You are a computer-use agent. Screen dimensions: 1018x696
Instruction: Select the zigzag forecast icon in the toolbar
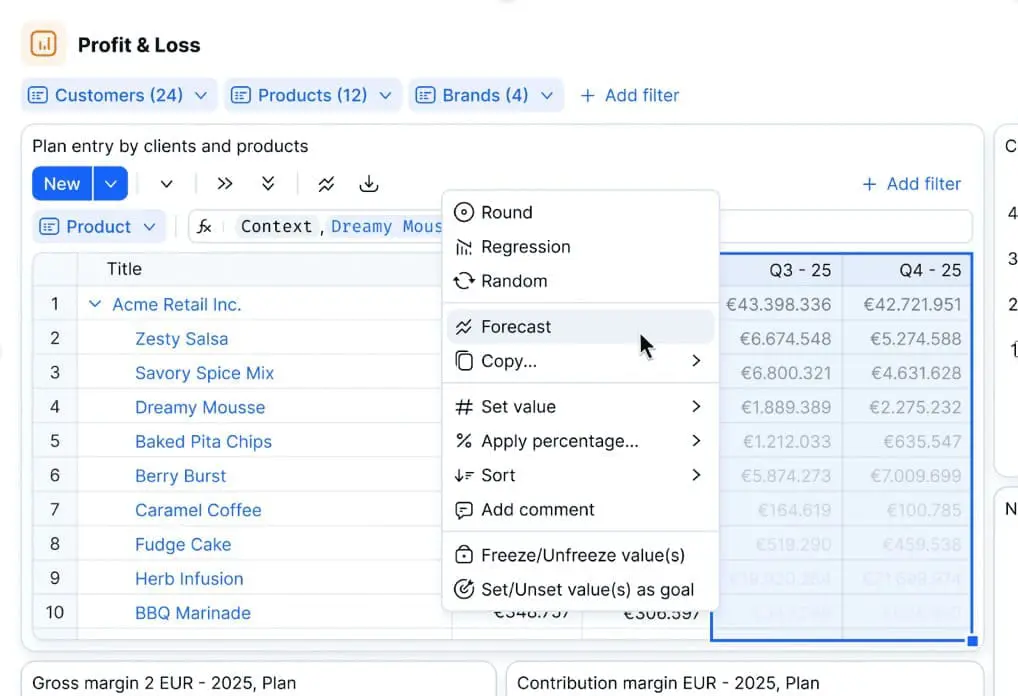[x=326, y=184]
